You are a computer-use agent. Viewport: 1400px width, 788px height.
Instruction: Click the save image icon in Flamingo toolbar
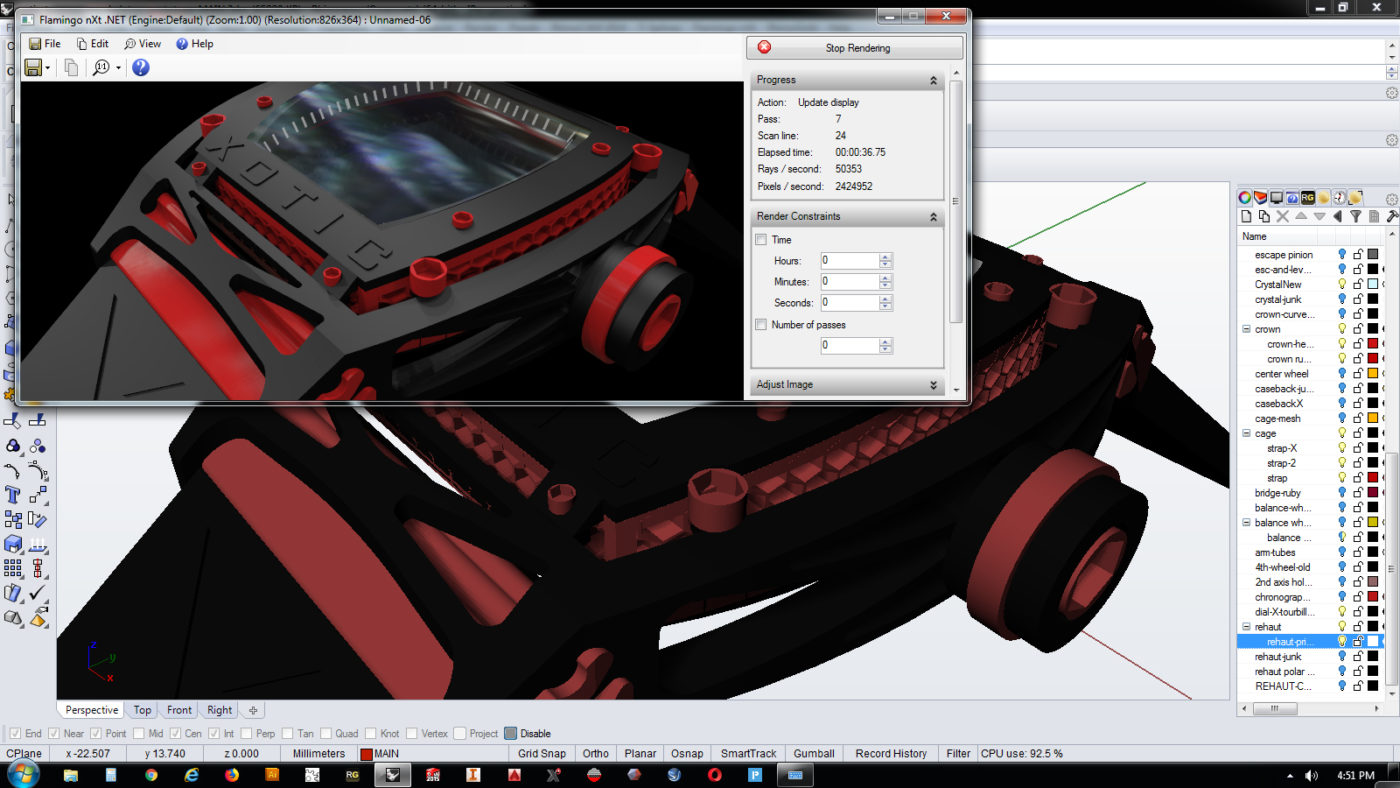point(33,68)
